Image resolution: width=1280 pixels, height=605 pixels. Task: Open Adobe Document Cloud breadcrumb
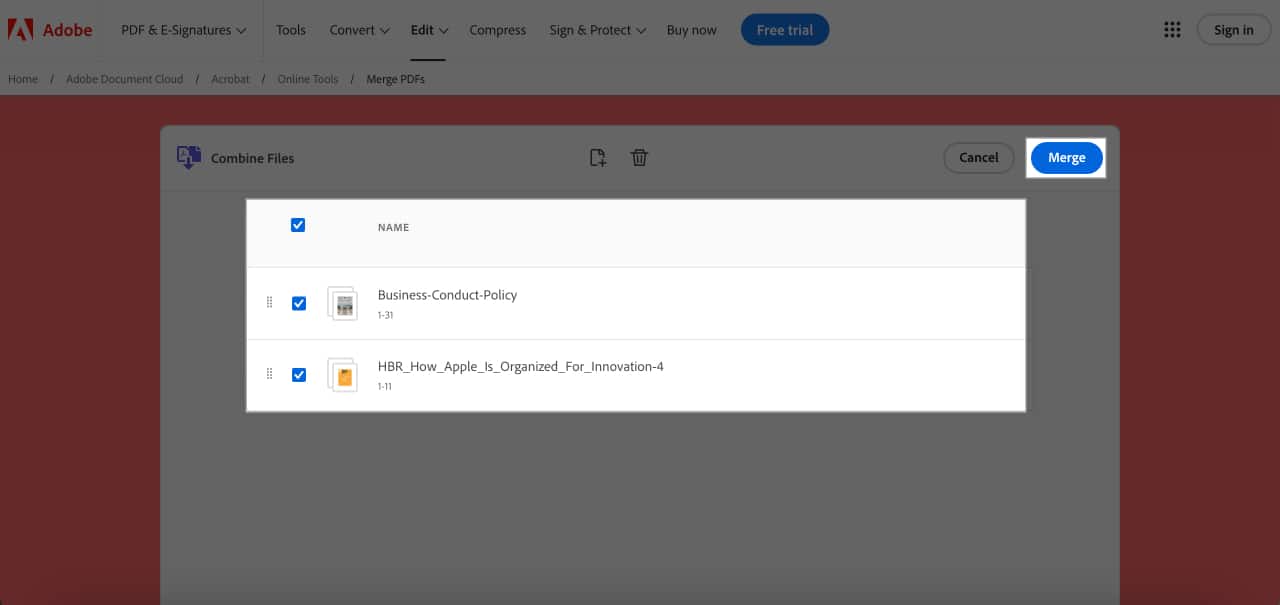(125, 79)
